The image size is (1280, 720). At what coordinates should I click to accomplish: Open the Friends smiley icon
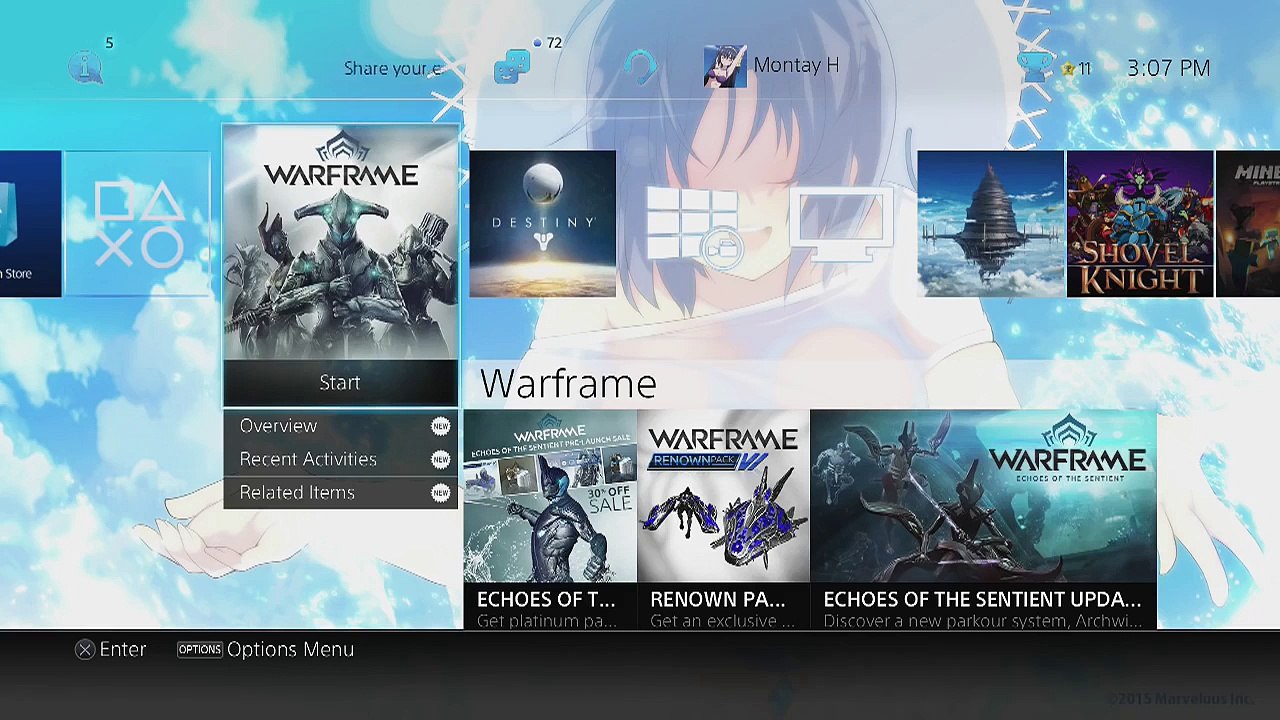(512, 68)
